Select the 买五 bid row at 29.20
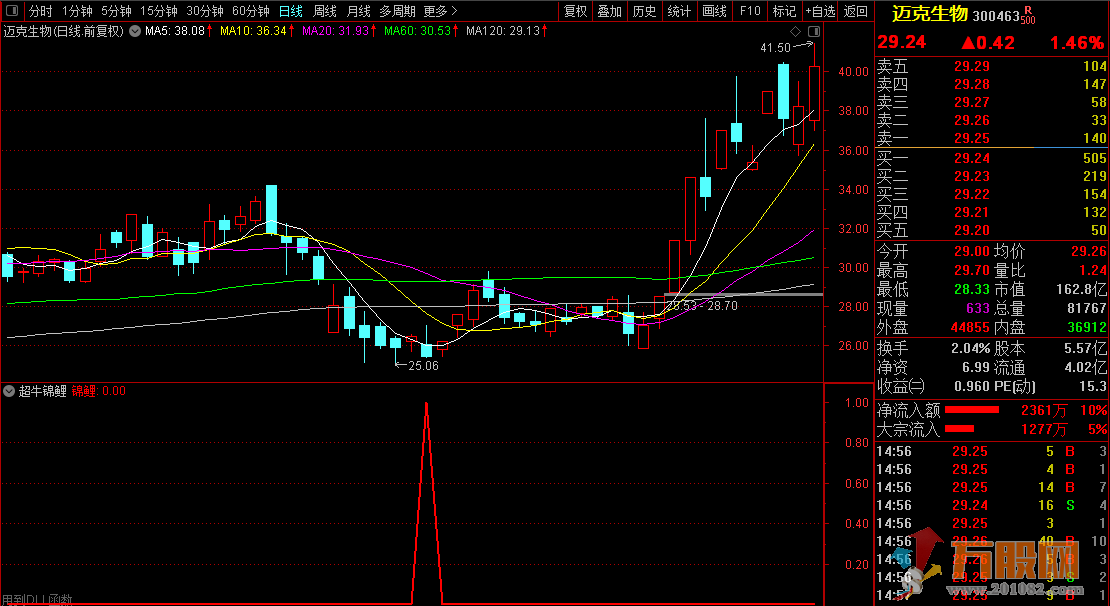This screenshot has height=606, width=1110. pyautogui.click(x=992, y=230)
